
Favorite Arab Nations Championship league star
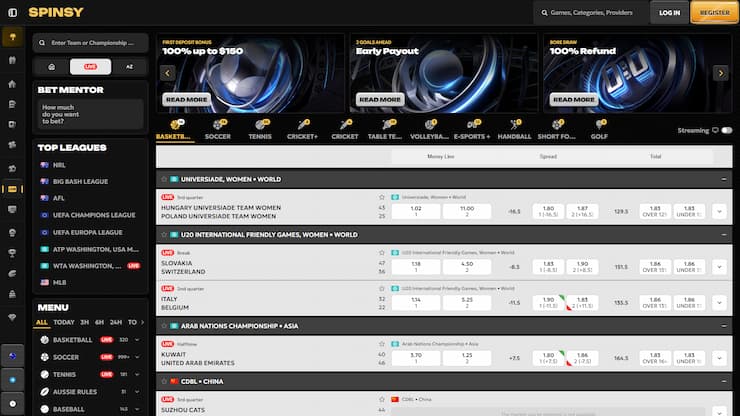164,326
